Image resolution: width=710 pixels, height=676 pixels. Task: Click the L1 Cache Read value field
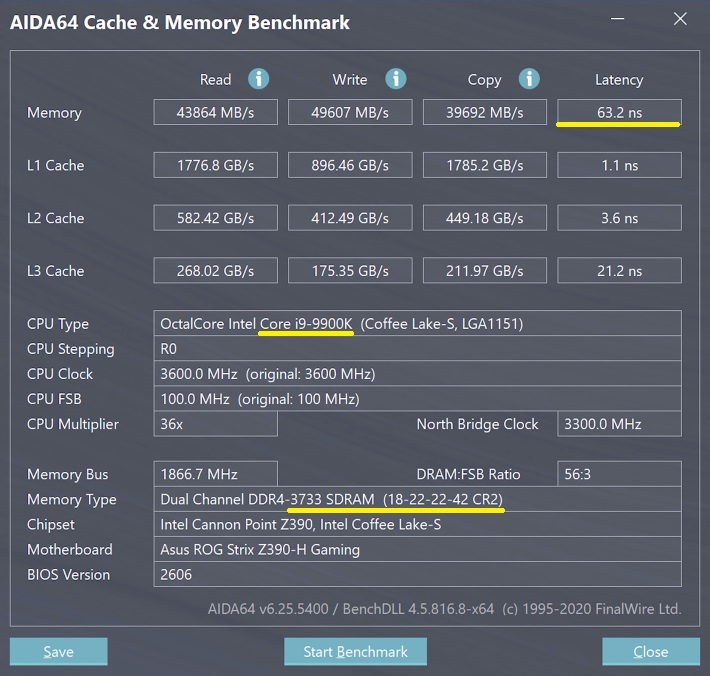click(x=217, y=165)
